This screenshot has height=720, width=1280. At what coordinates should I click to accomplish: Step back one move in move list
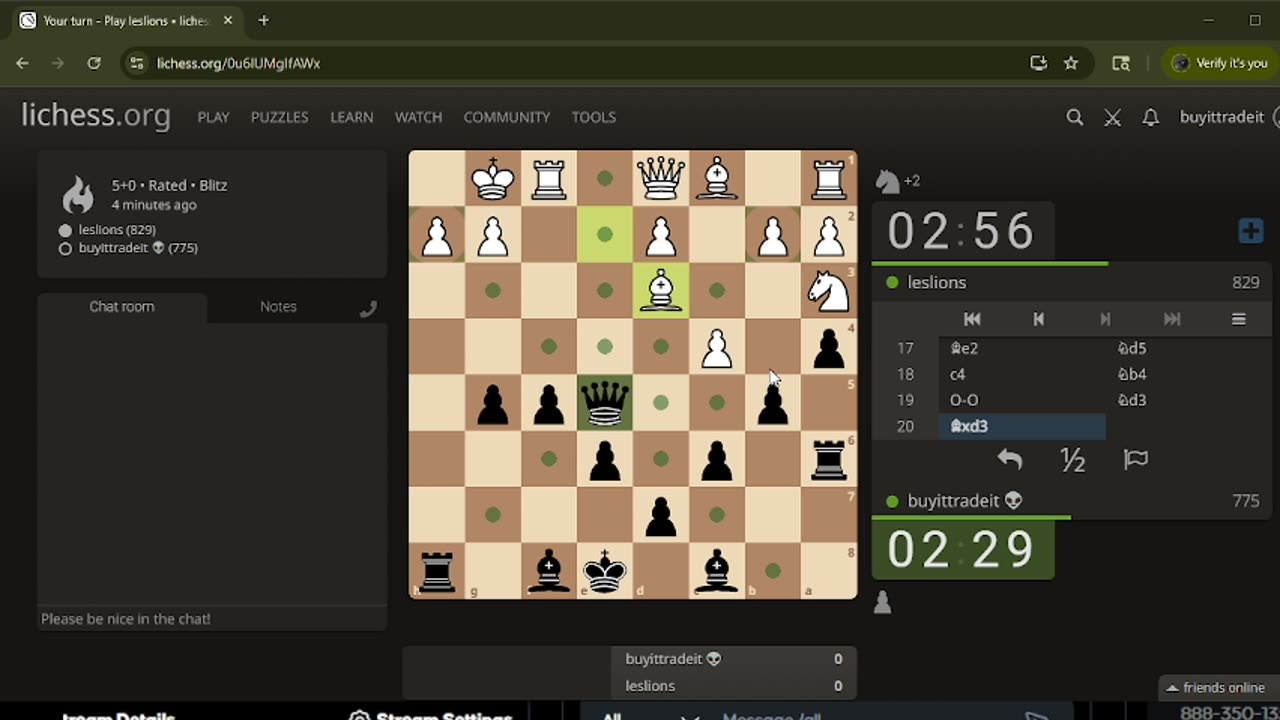coord(1038,319)
